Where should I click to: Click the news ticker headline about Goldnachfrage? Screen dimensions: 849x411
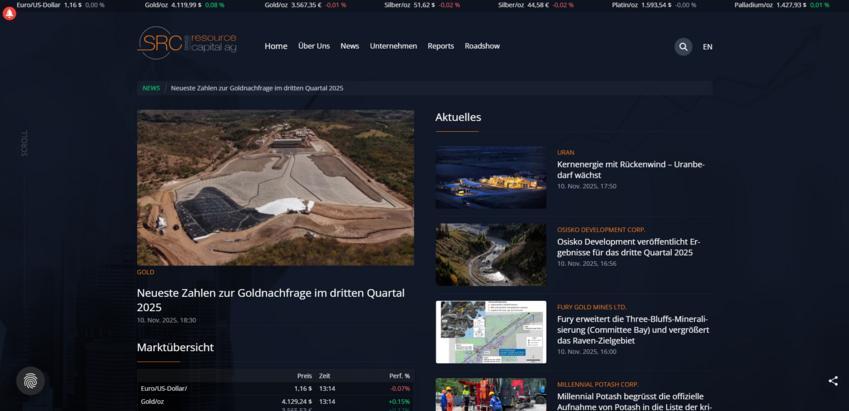pyautogui.click(x=257, y=88)
